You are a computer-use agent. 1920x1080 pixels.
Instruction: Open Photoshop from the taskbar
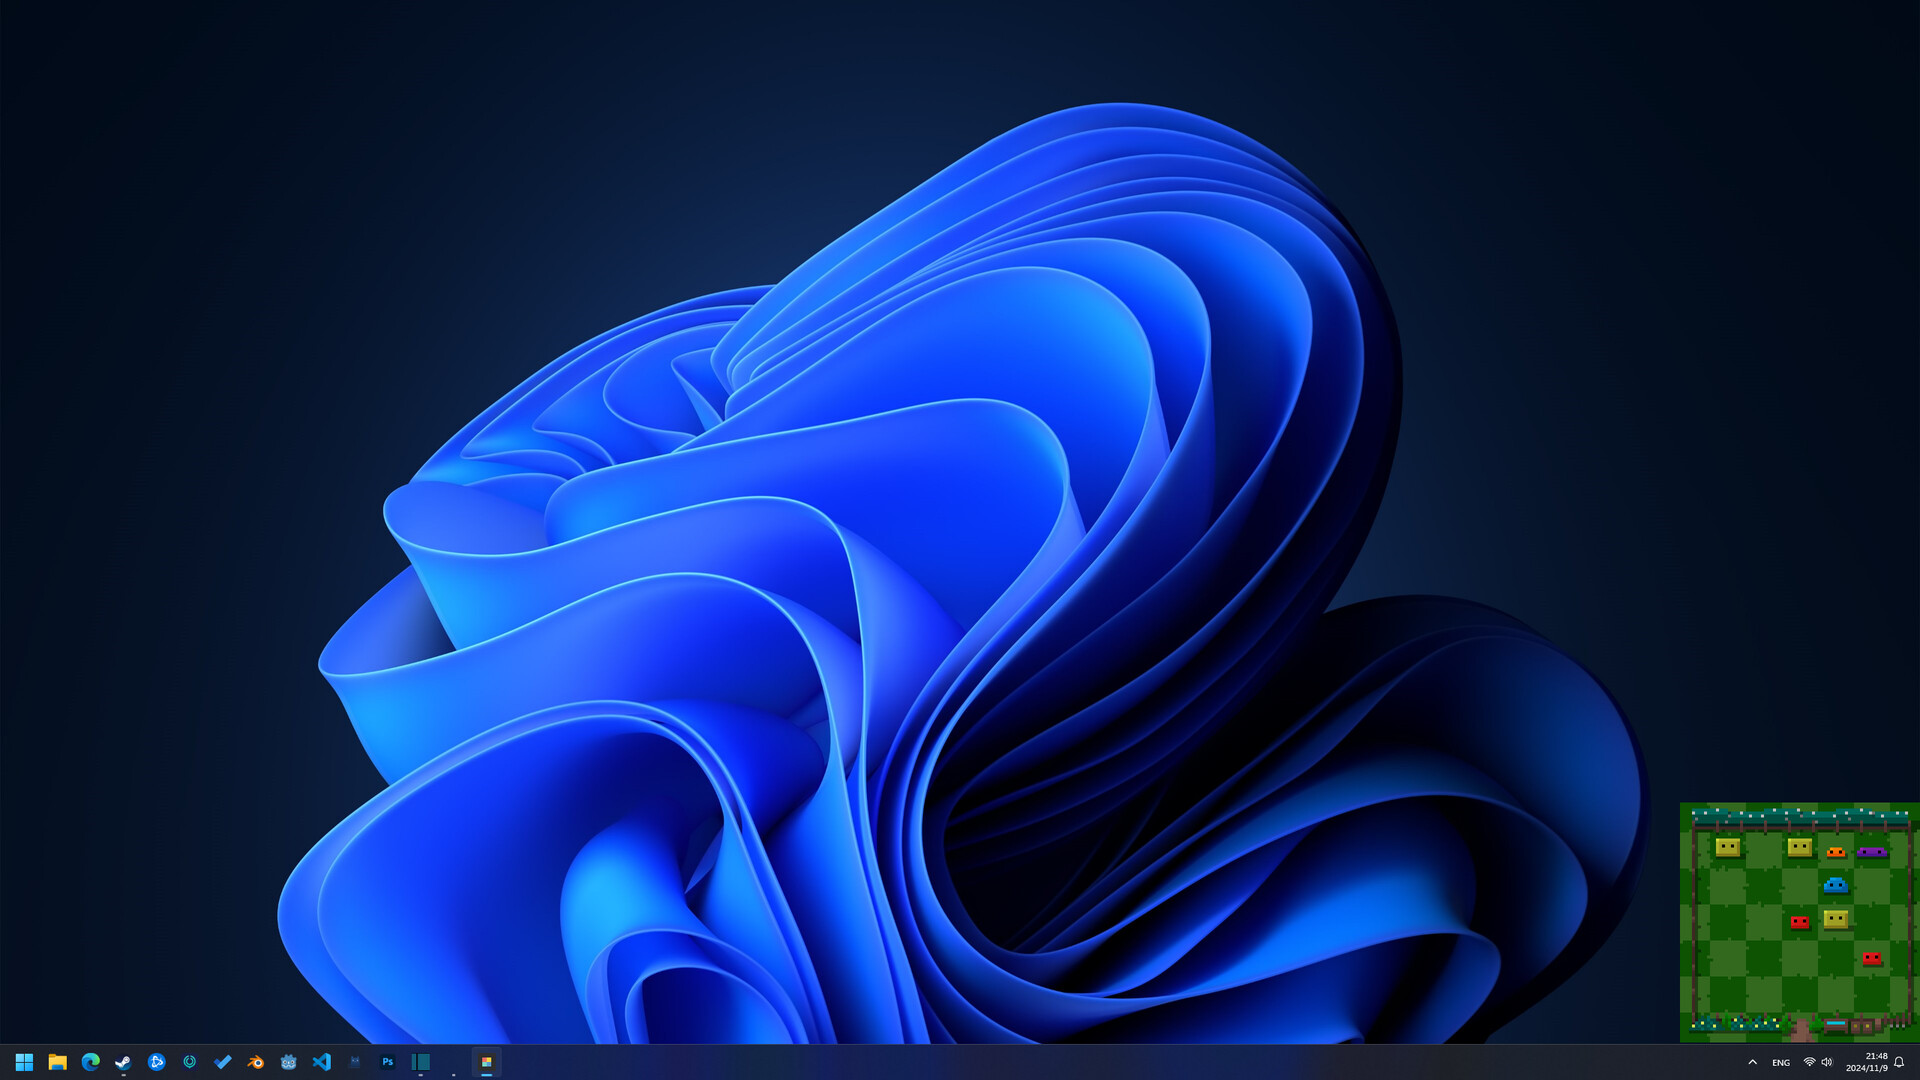387,1062
